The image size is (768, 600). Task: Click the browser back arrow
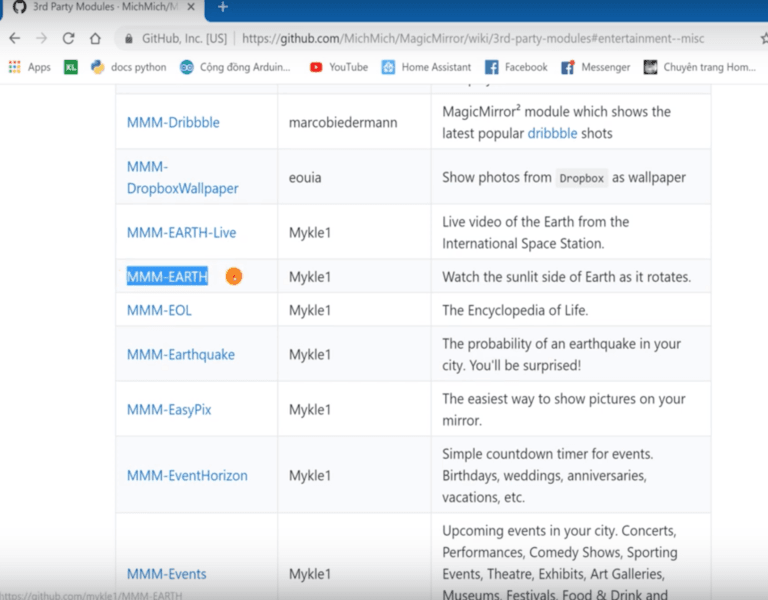point(14,38)
